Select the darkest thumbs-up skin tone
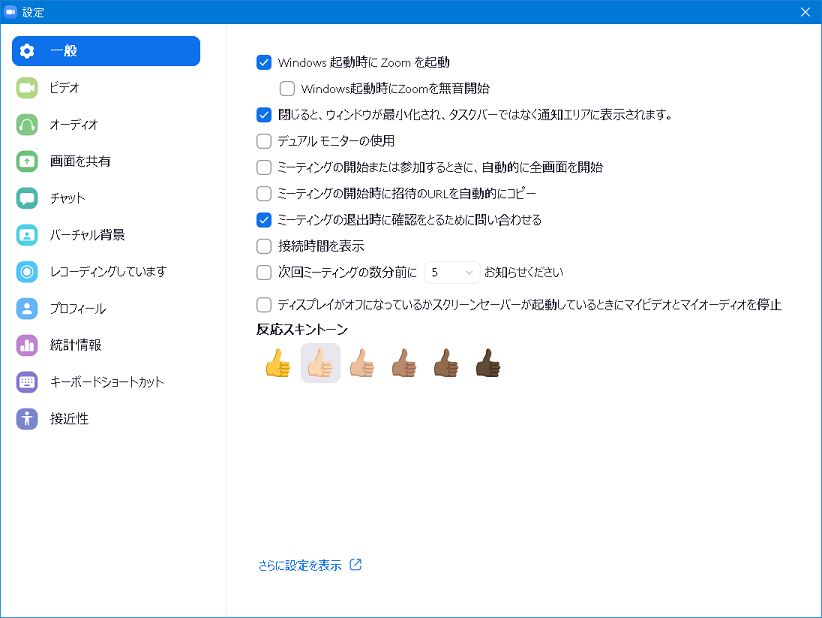This screenshot has width=822, height=618. (488, 363)
